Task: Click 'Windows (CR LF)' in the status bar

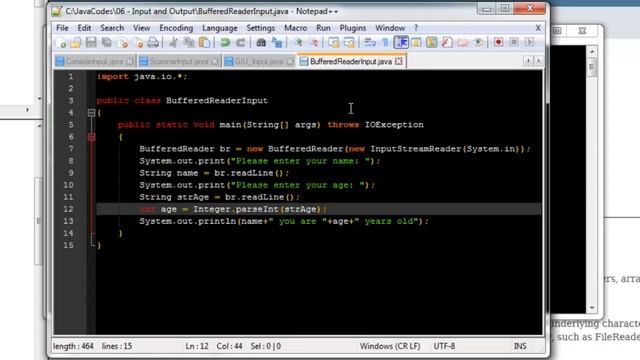Action: [x=390, y=346]
